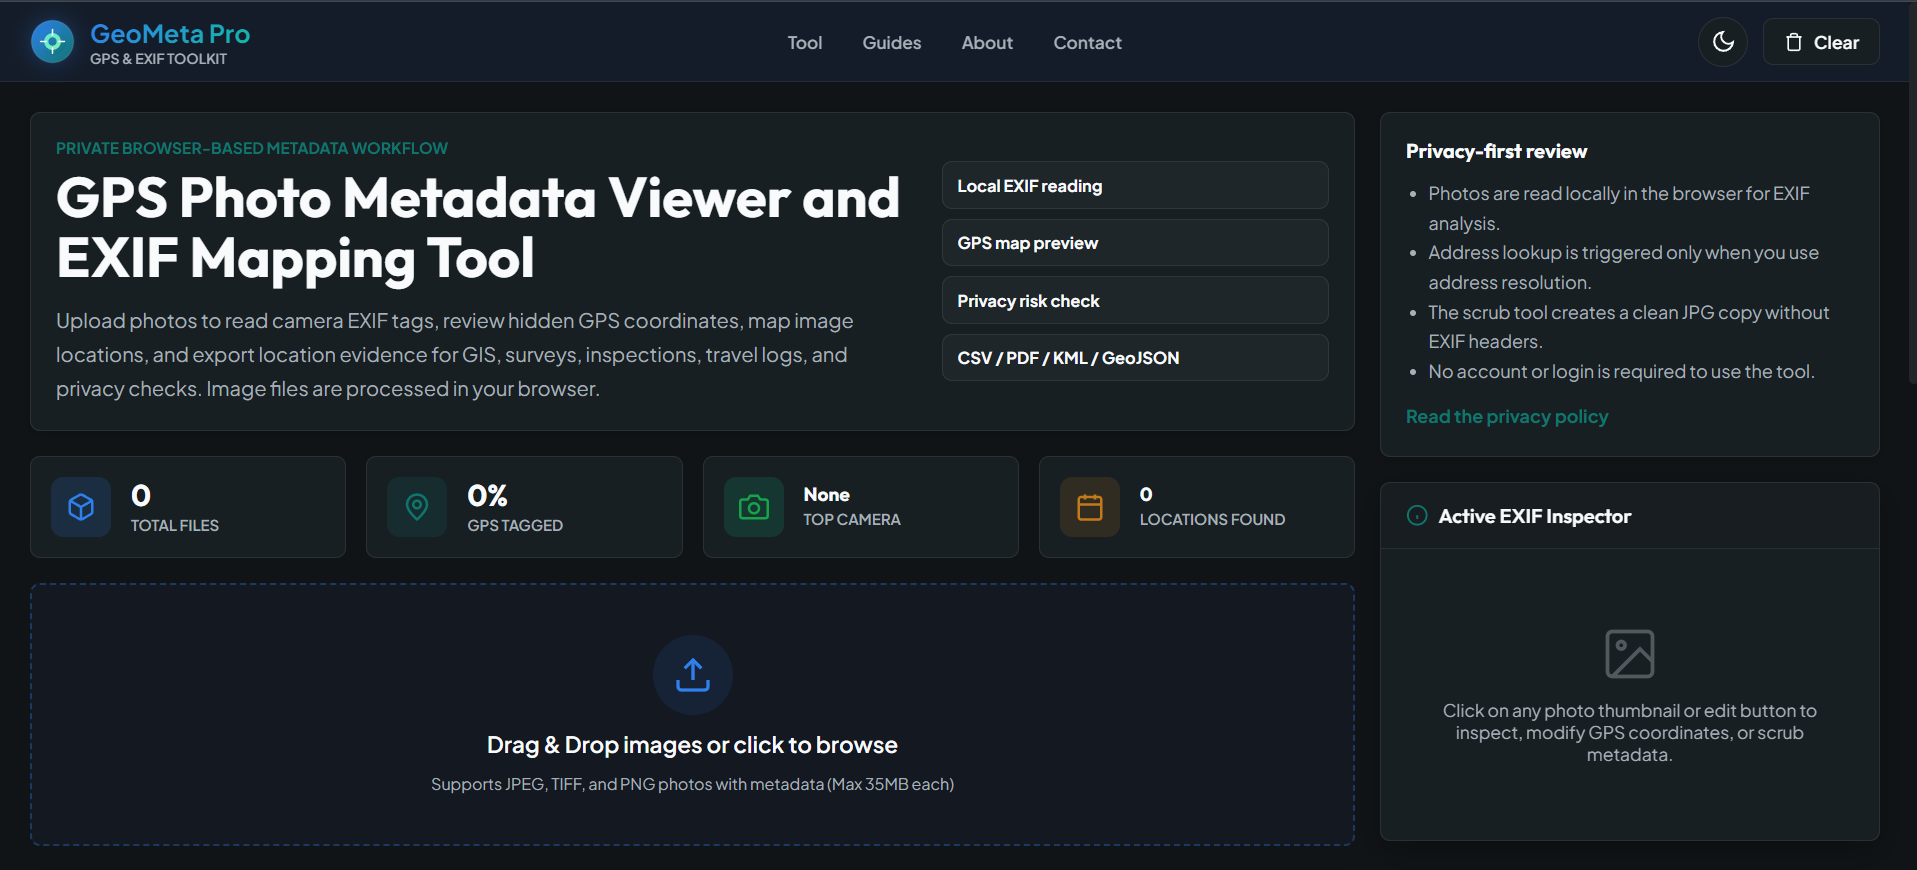Click the Privacy-first review heading
The image size is (1917, 870).
coord(1496,152)
